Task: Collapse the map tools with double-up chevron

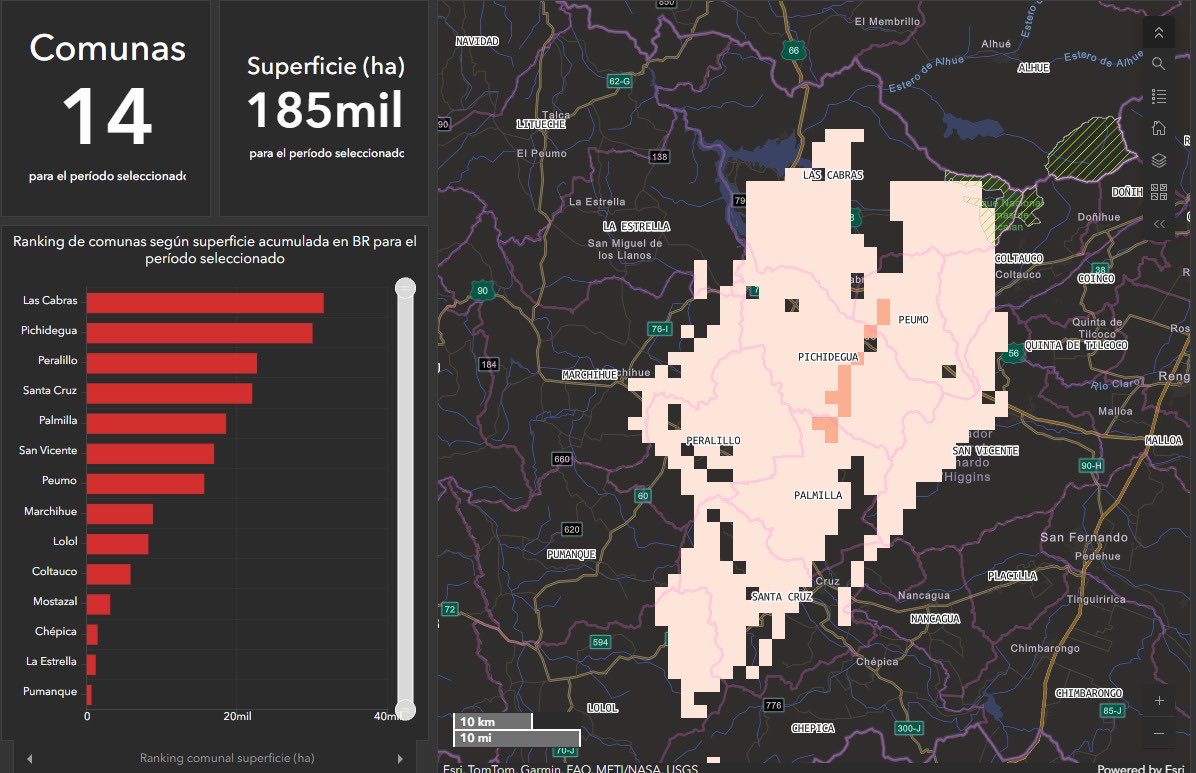Action: pyautogui.click(x=1159, y=32)
